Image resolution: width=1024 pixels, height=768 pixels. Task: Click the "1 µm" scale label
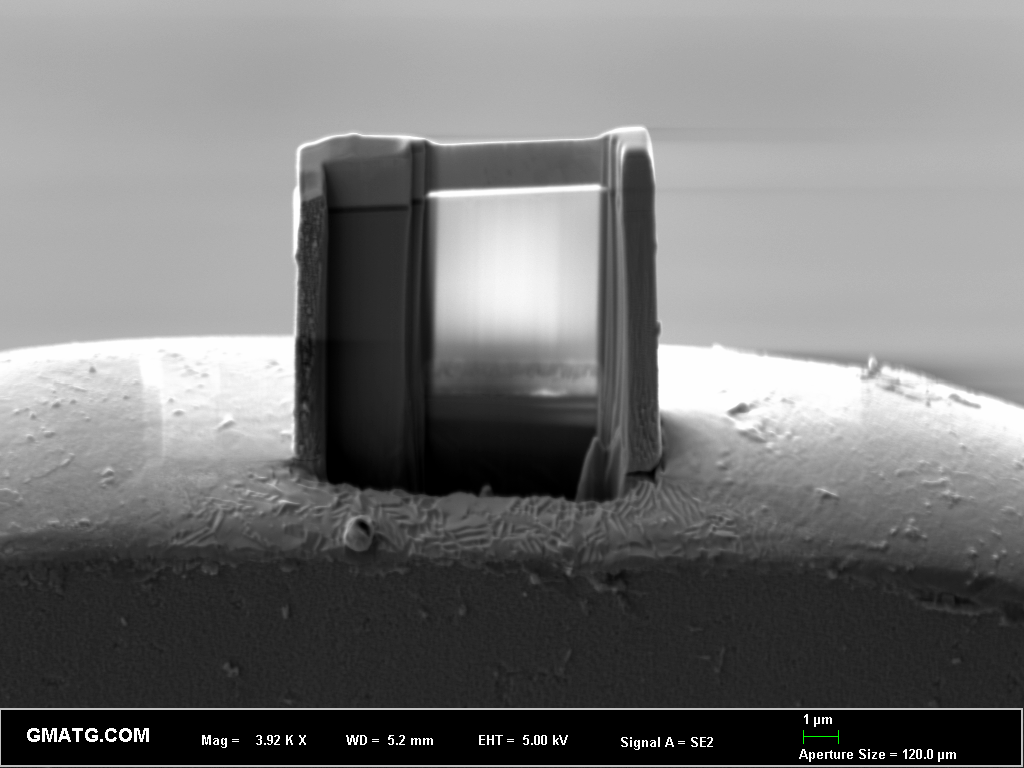[818, 720]
